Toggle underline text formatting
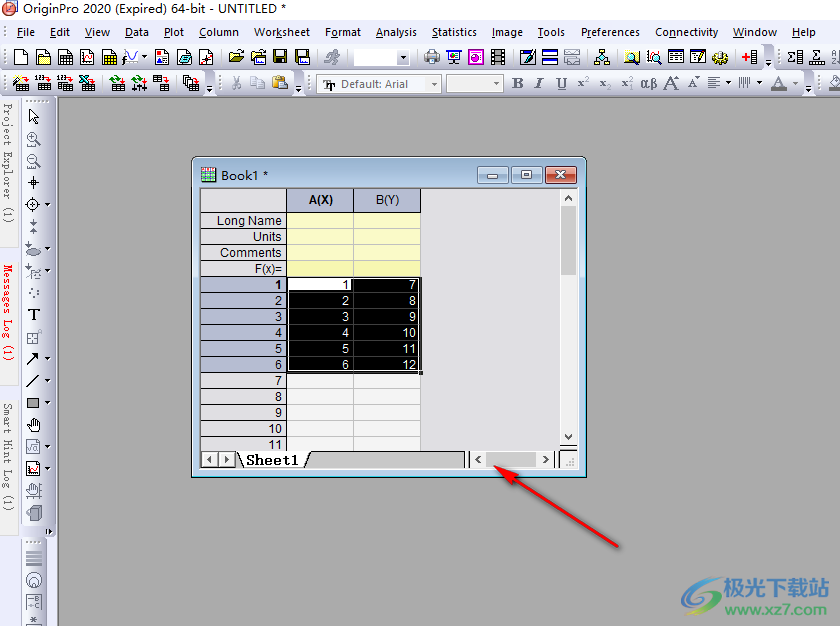Screen dimensions: 840x626 (x=561, y=84)
